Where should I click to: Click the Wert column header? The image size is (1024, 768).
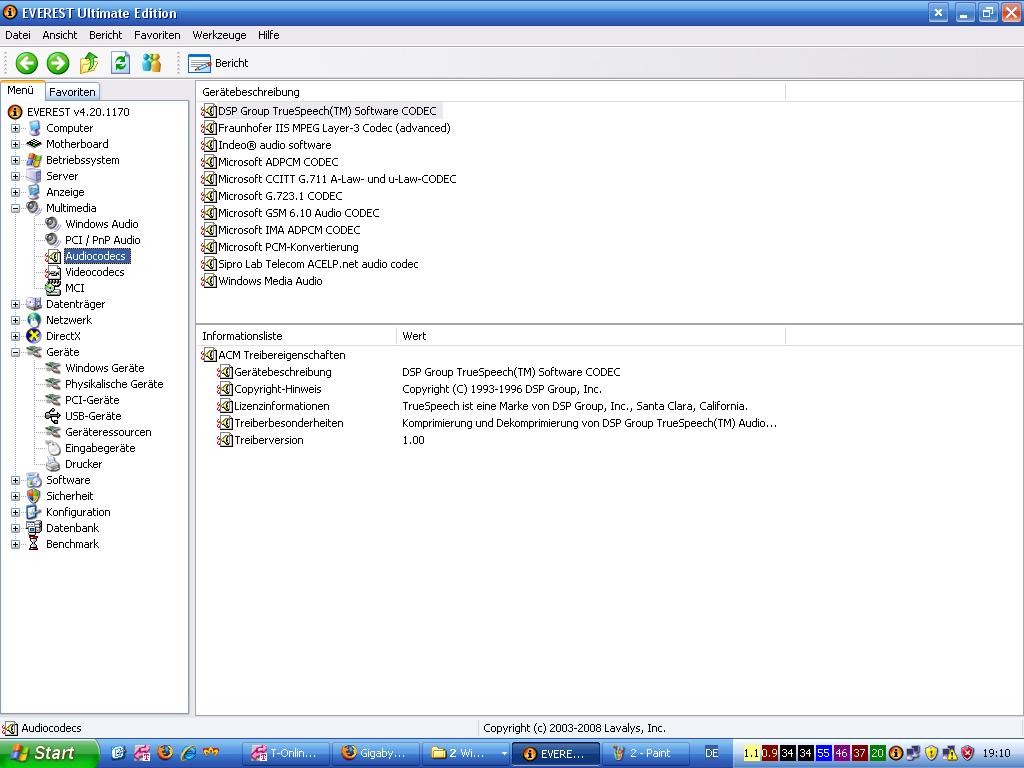tap(590, 336)
